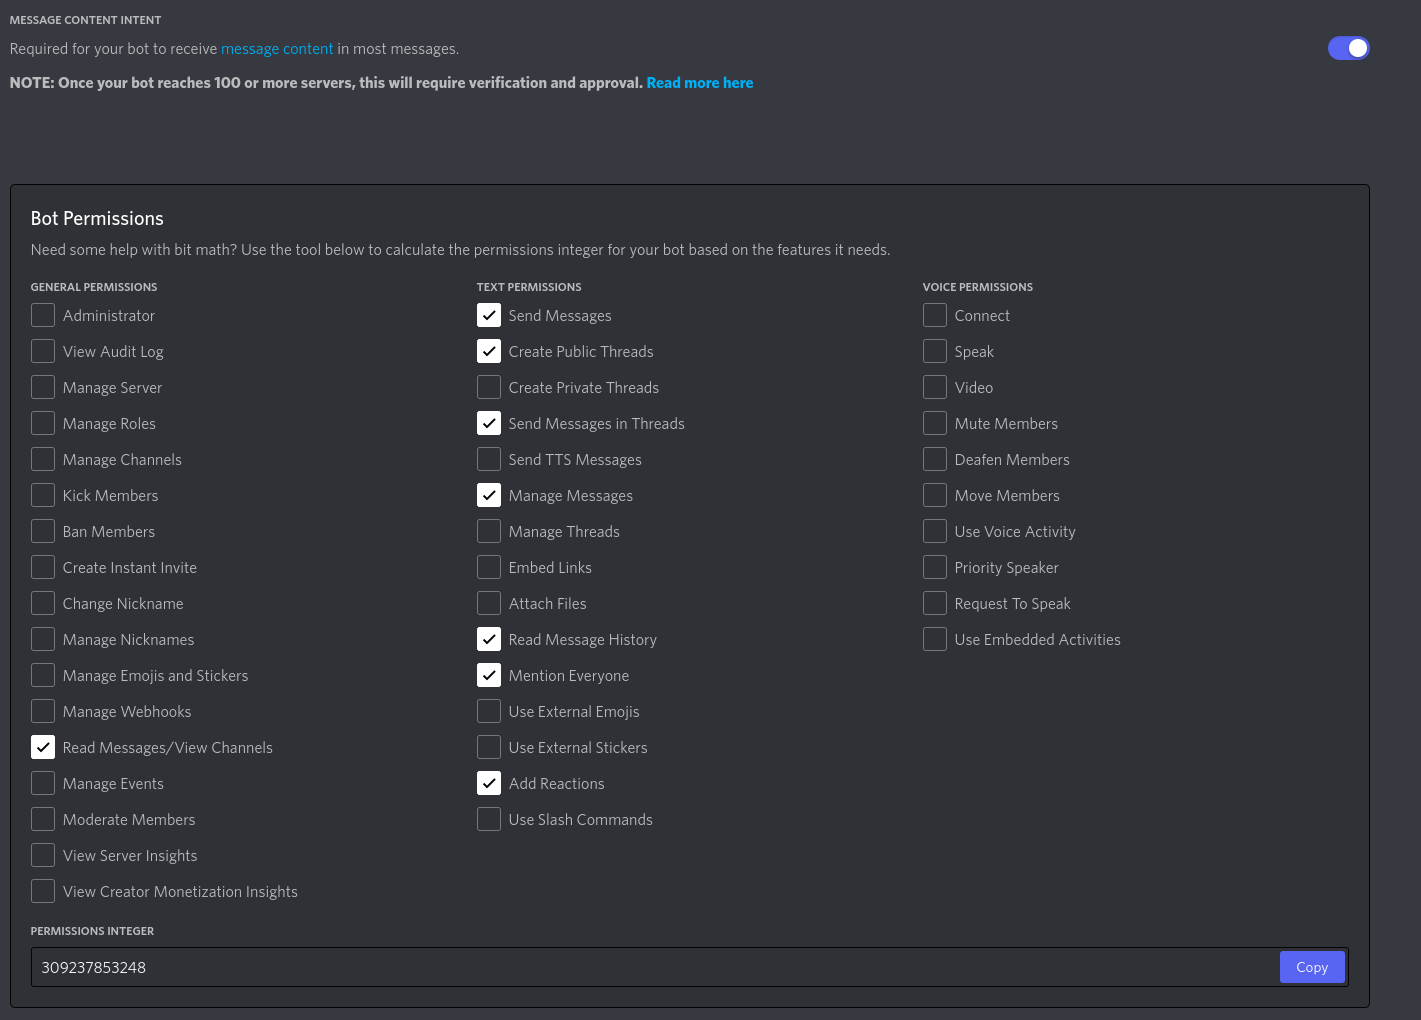Check Use Embedded Activities permission
Image resolution: width=1421 pixels, height=1020 pixels.
[x=935, y=639]
